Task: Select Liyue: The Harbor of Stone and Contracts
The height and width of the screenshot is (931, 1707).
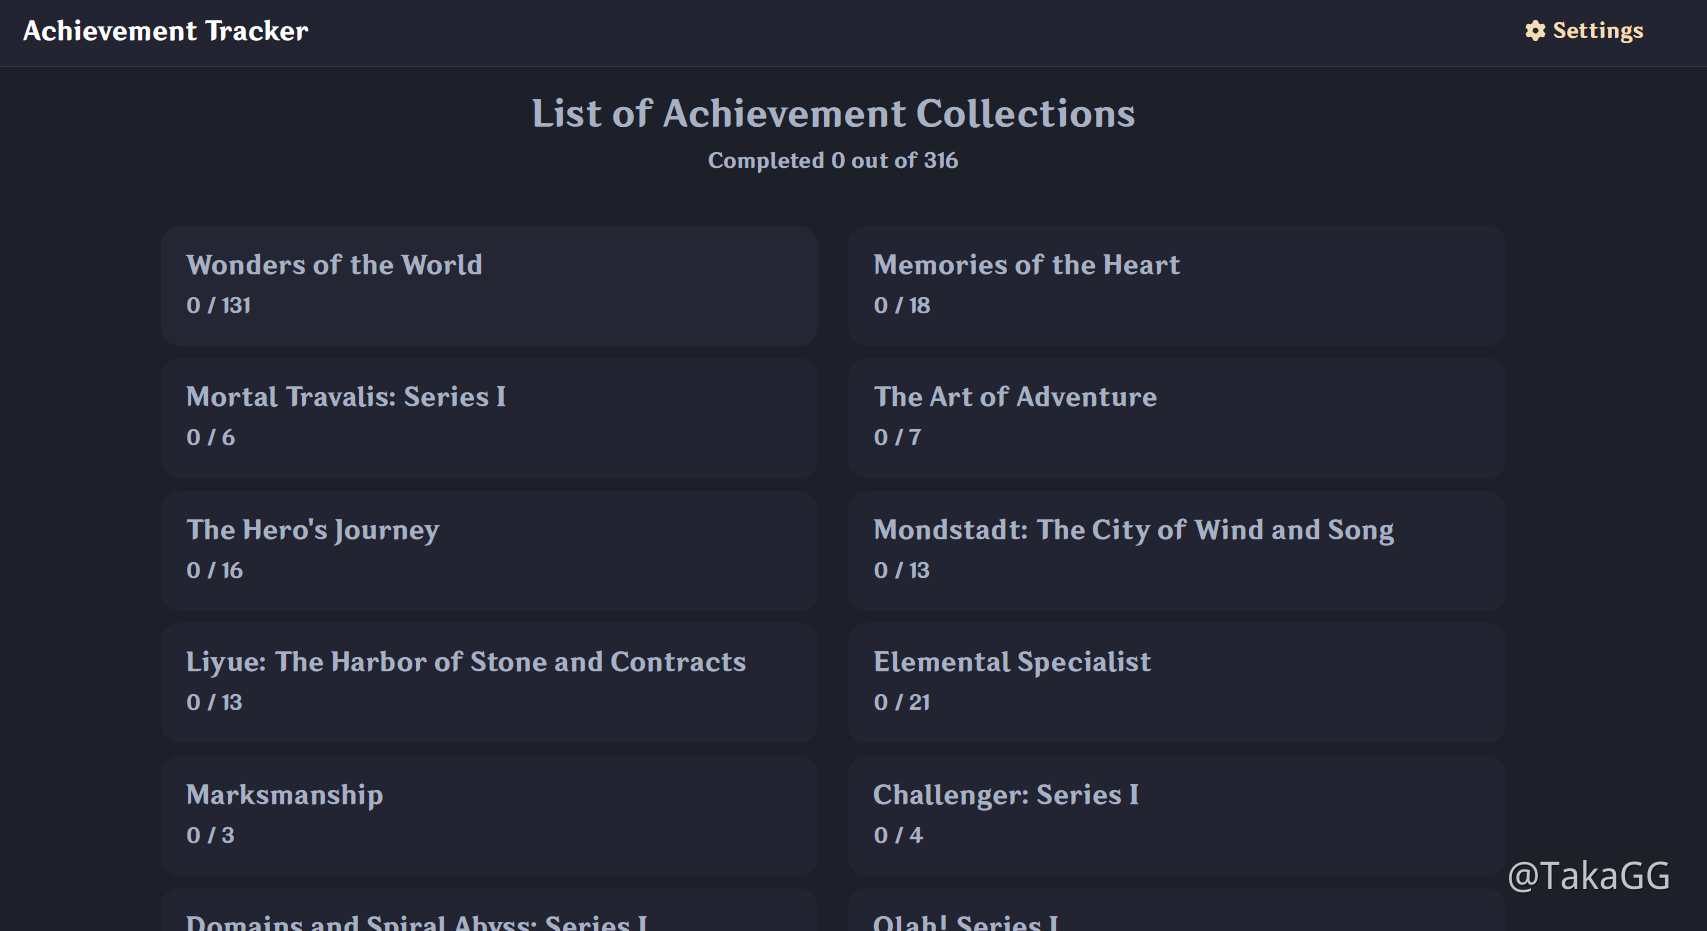Action: pyautogui.click(x=489, y=683)
